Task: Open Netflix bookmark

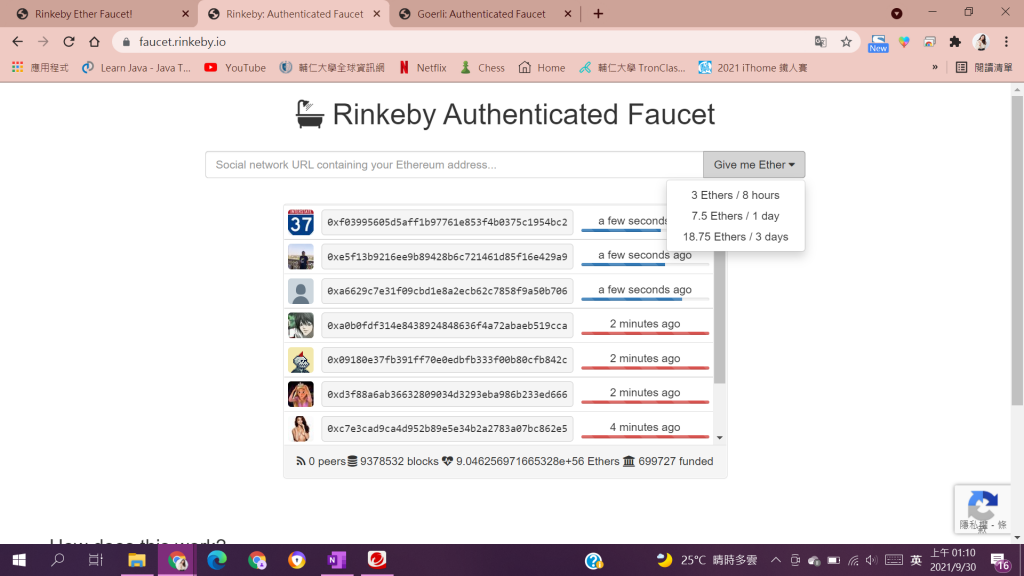Action: point(423,67)
